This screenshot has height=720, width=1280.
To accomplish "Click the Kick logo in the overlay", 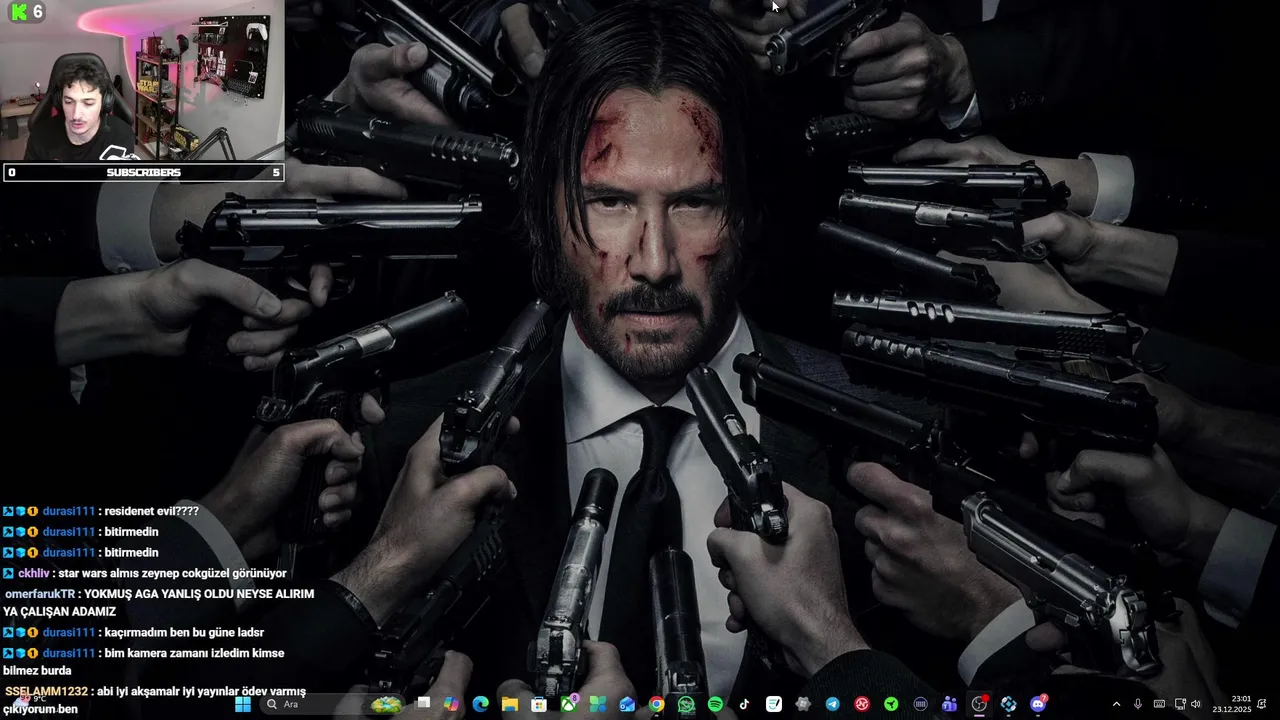I will tap(19, 12).
